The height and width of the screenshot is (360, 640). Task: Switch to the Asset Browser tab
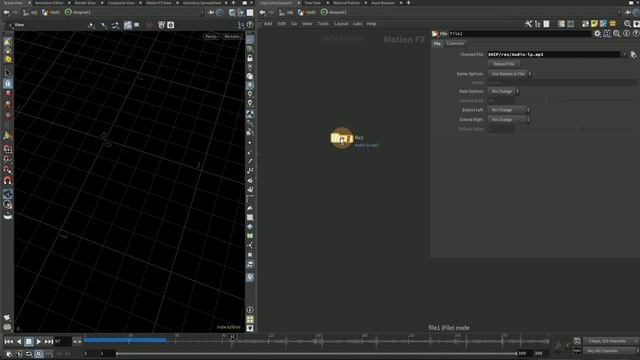[x=382, y=2]
